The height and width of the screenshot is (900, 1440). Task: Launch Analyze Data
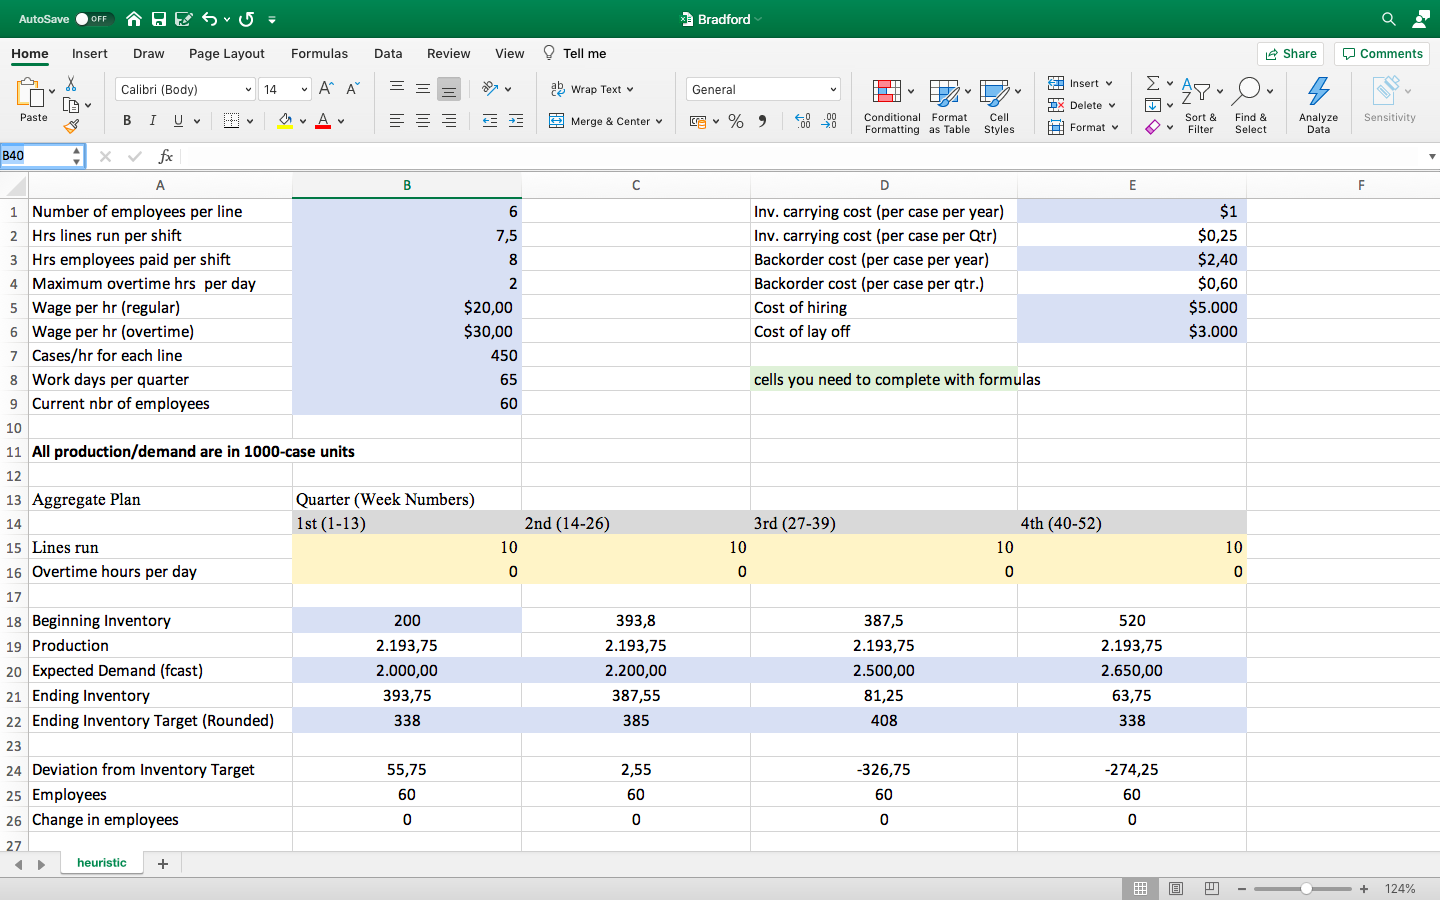click(1318, 103)
